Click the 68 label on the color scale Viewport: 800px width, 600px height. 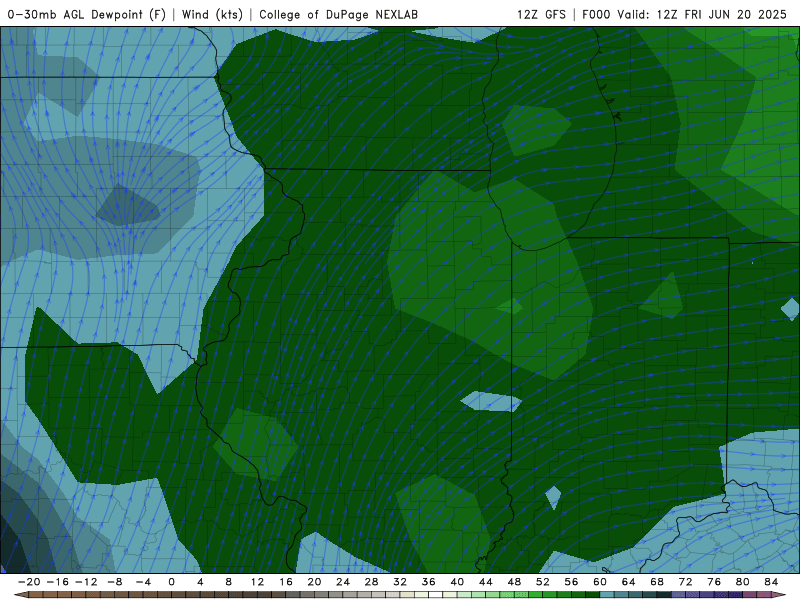tap(658, 582)
